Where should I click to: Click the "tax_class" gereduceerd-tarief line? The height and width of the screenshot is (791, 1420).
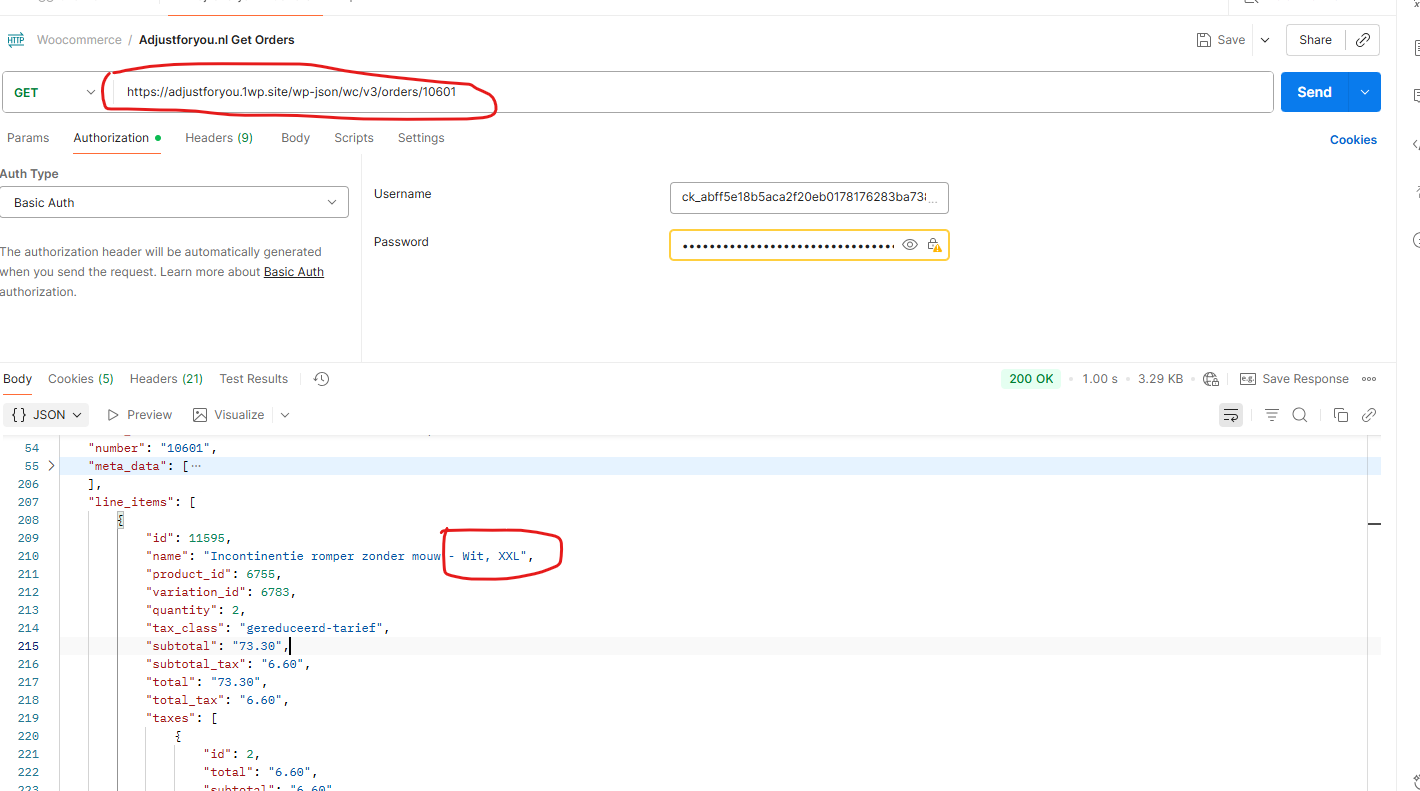pyautogui.click(x=267, y=628)
